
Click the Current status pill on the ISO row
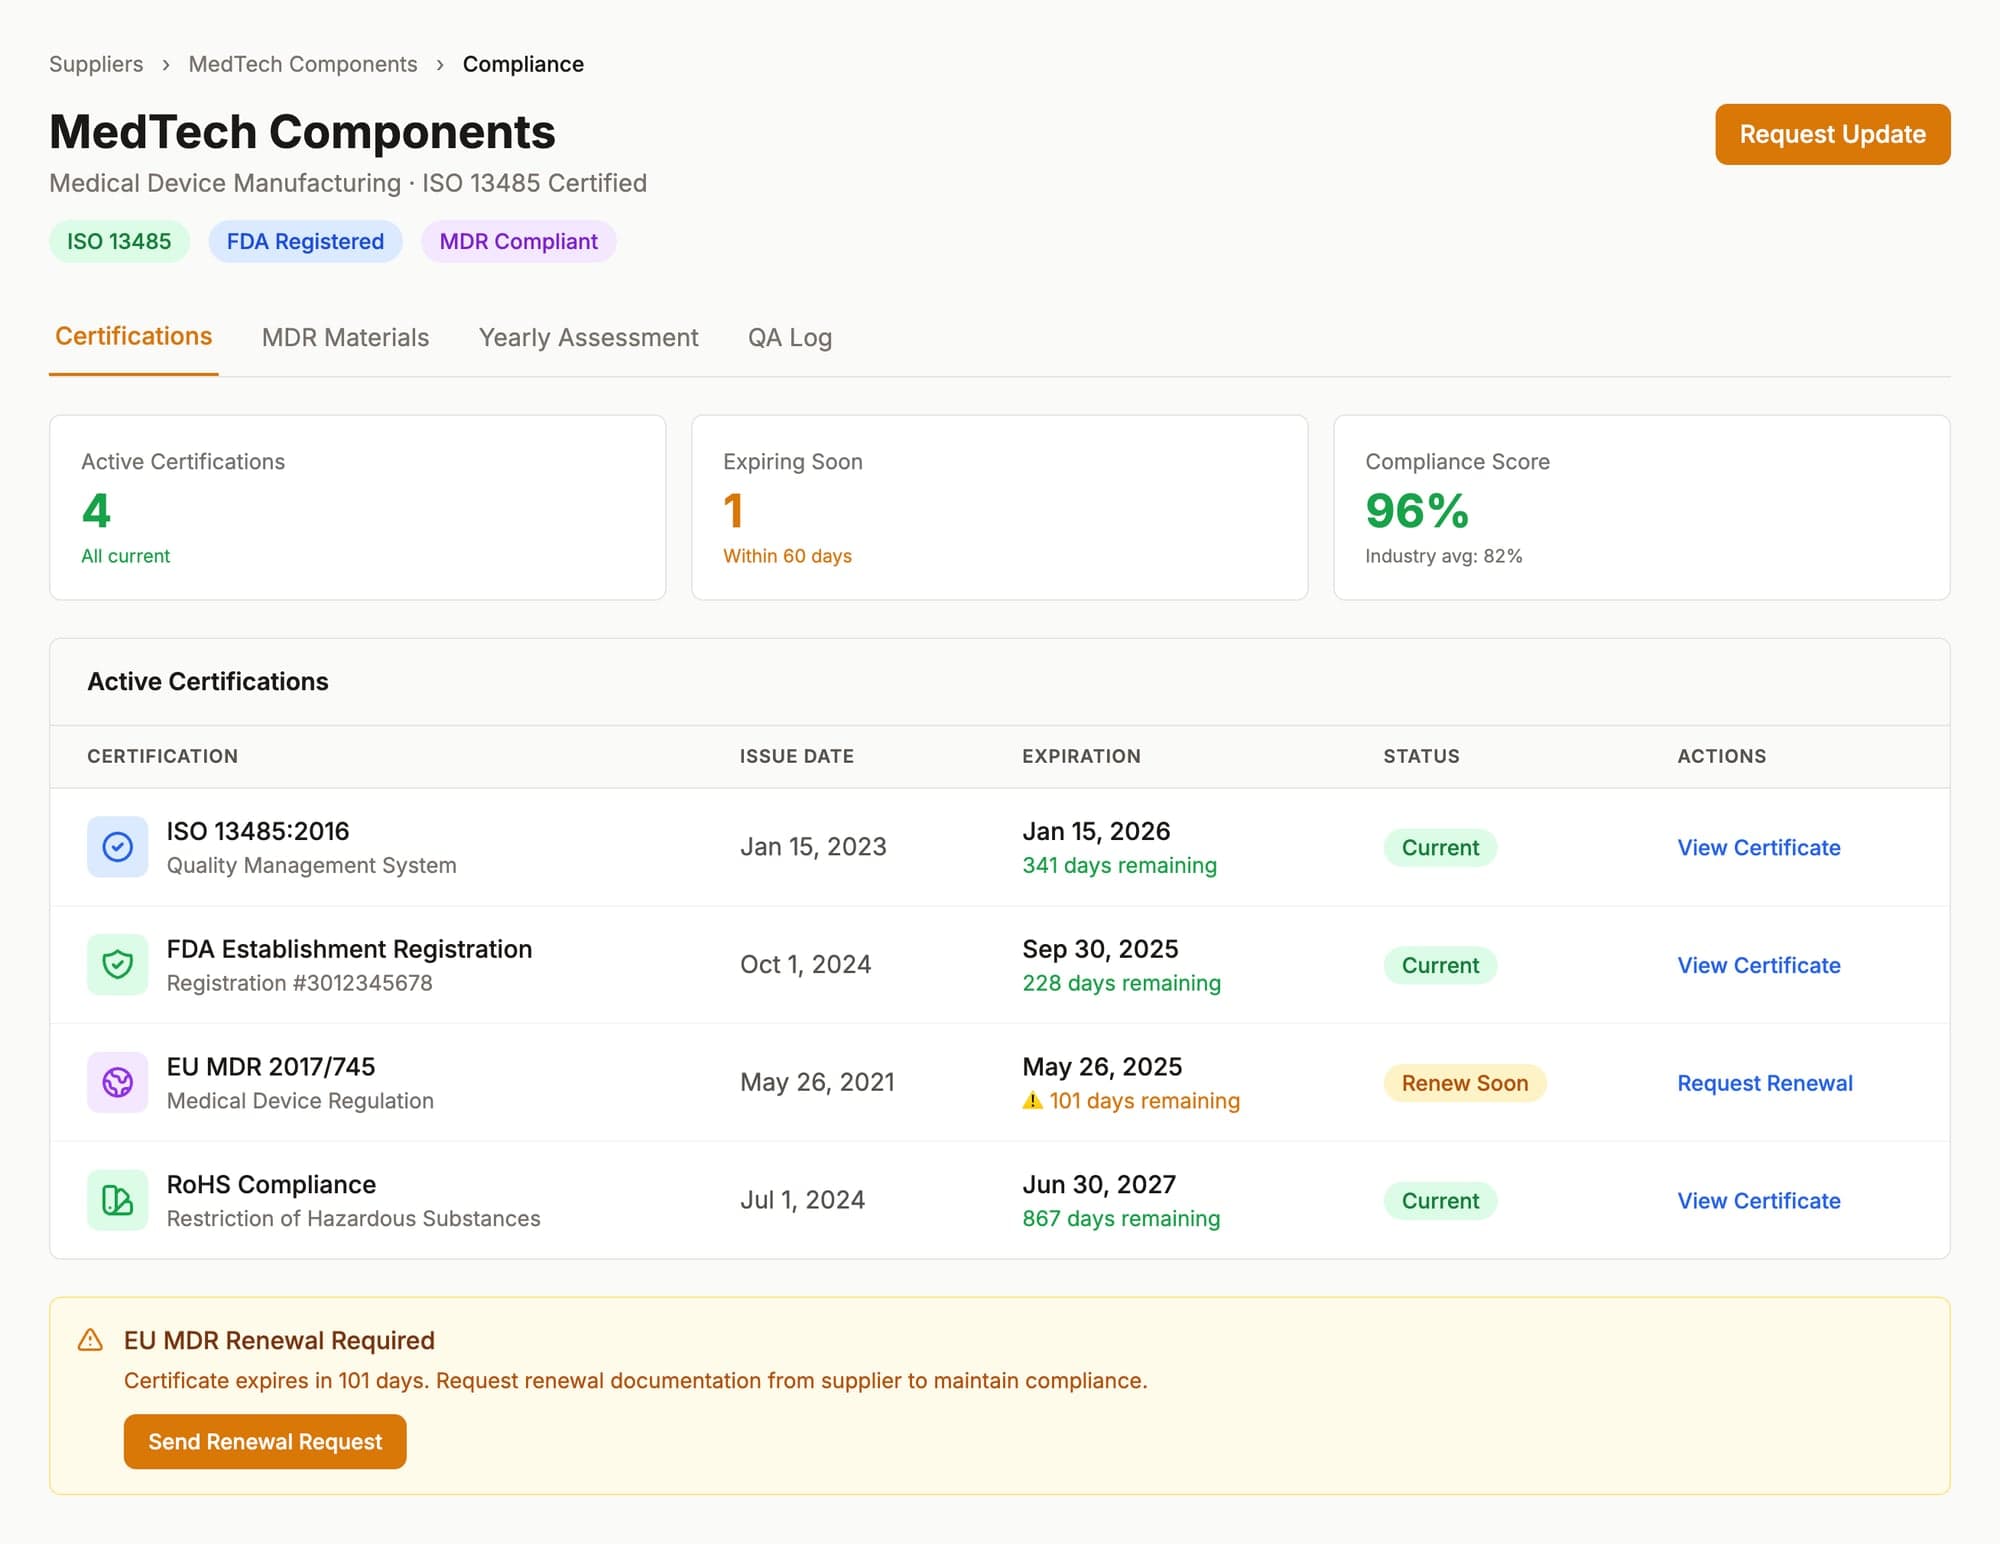(1440, 847)
